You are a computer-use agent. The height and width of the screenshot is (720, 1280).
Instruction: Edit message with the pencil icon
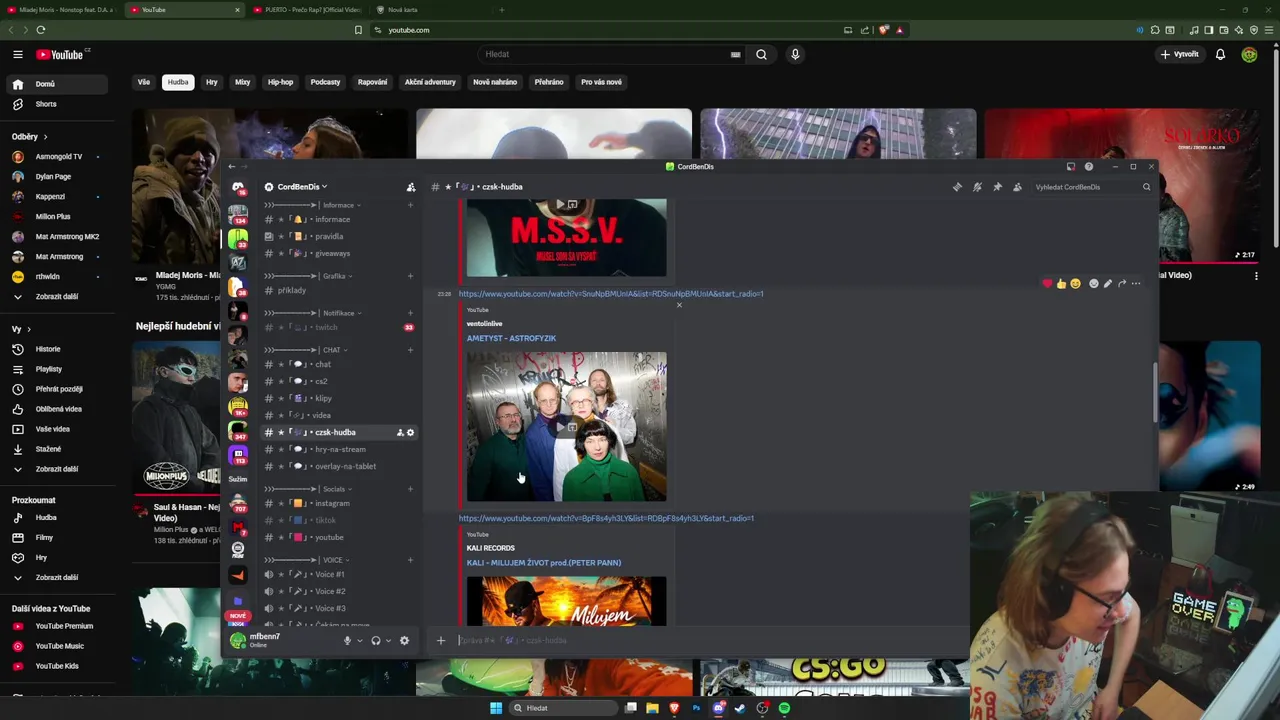point(1107,284)
